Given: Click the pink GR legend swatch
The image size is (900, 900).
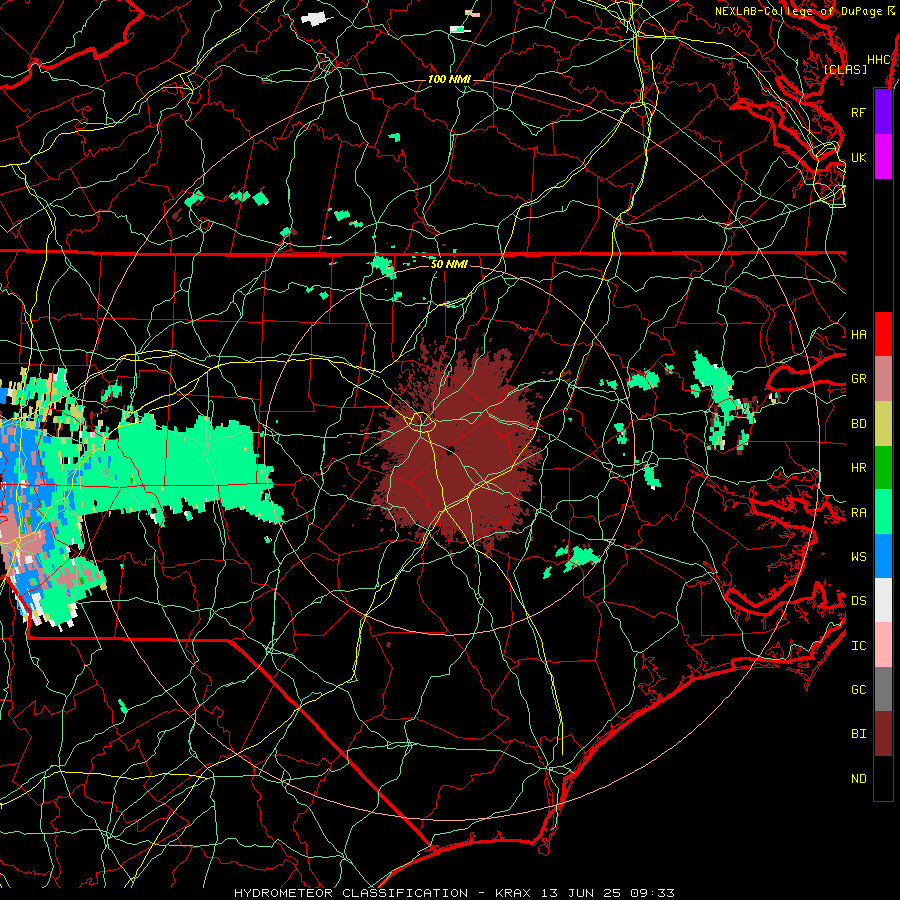Looking at the screenshot, I should coord(883,379).
